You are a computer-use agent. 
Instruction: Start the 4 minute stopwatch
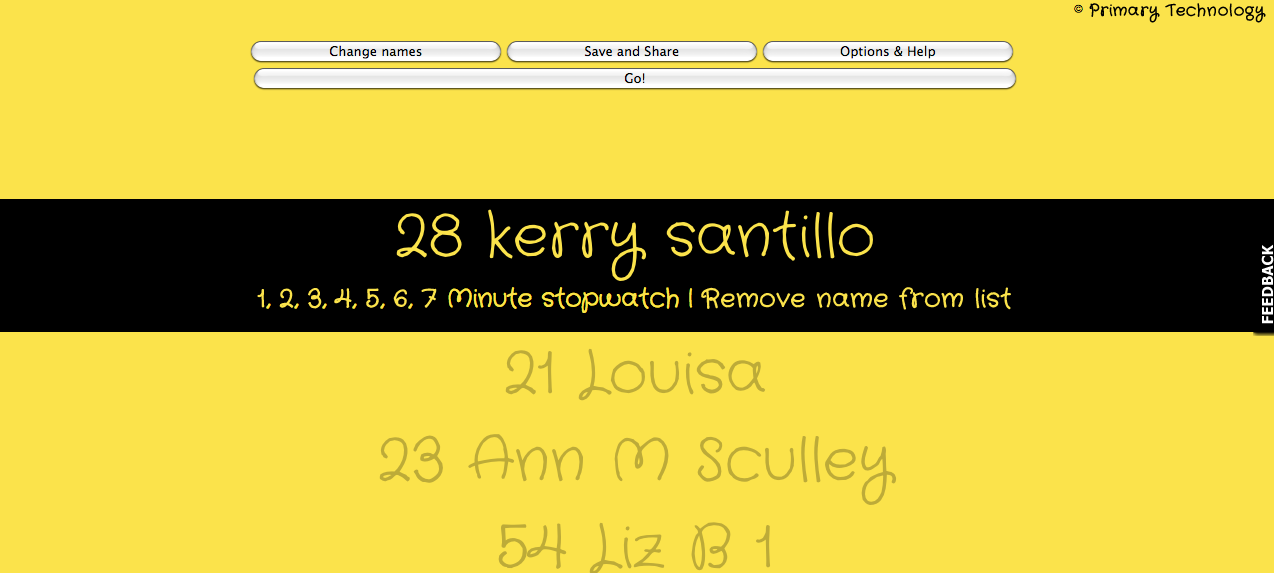(x=345, y=299)
